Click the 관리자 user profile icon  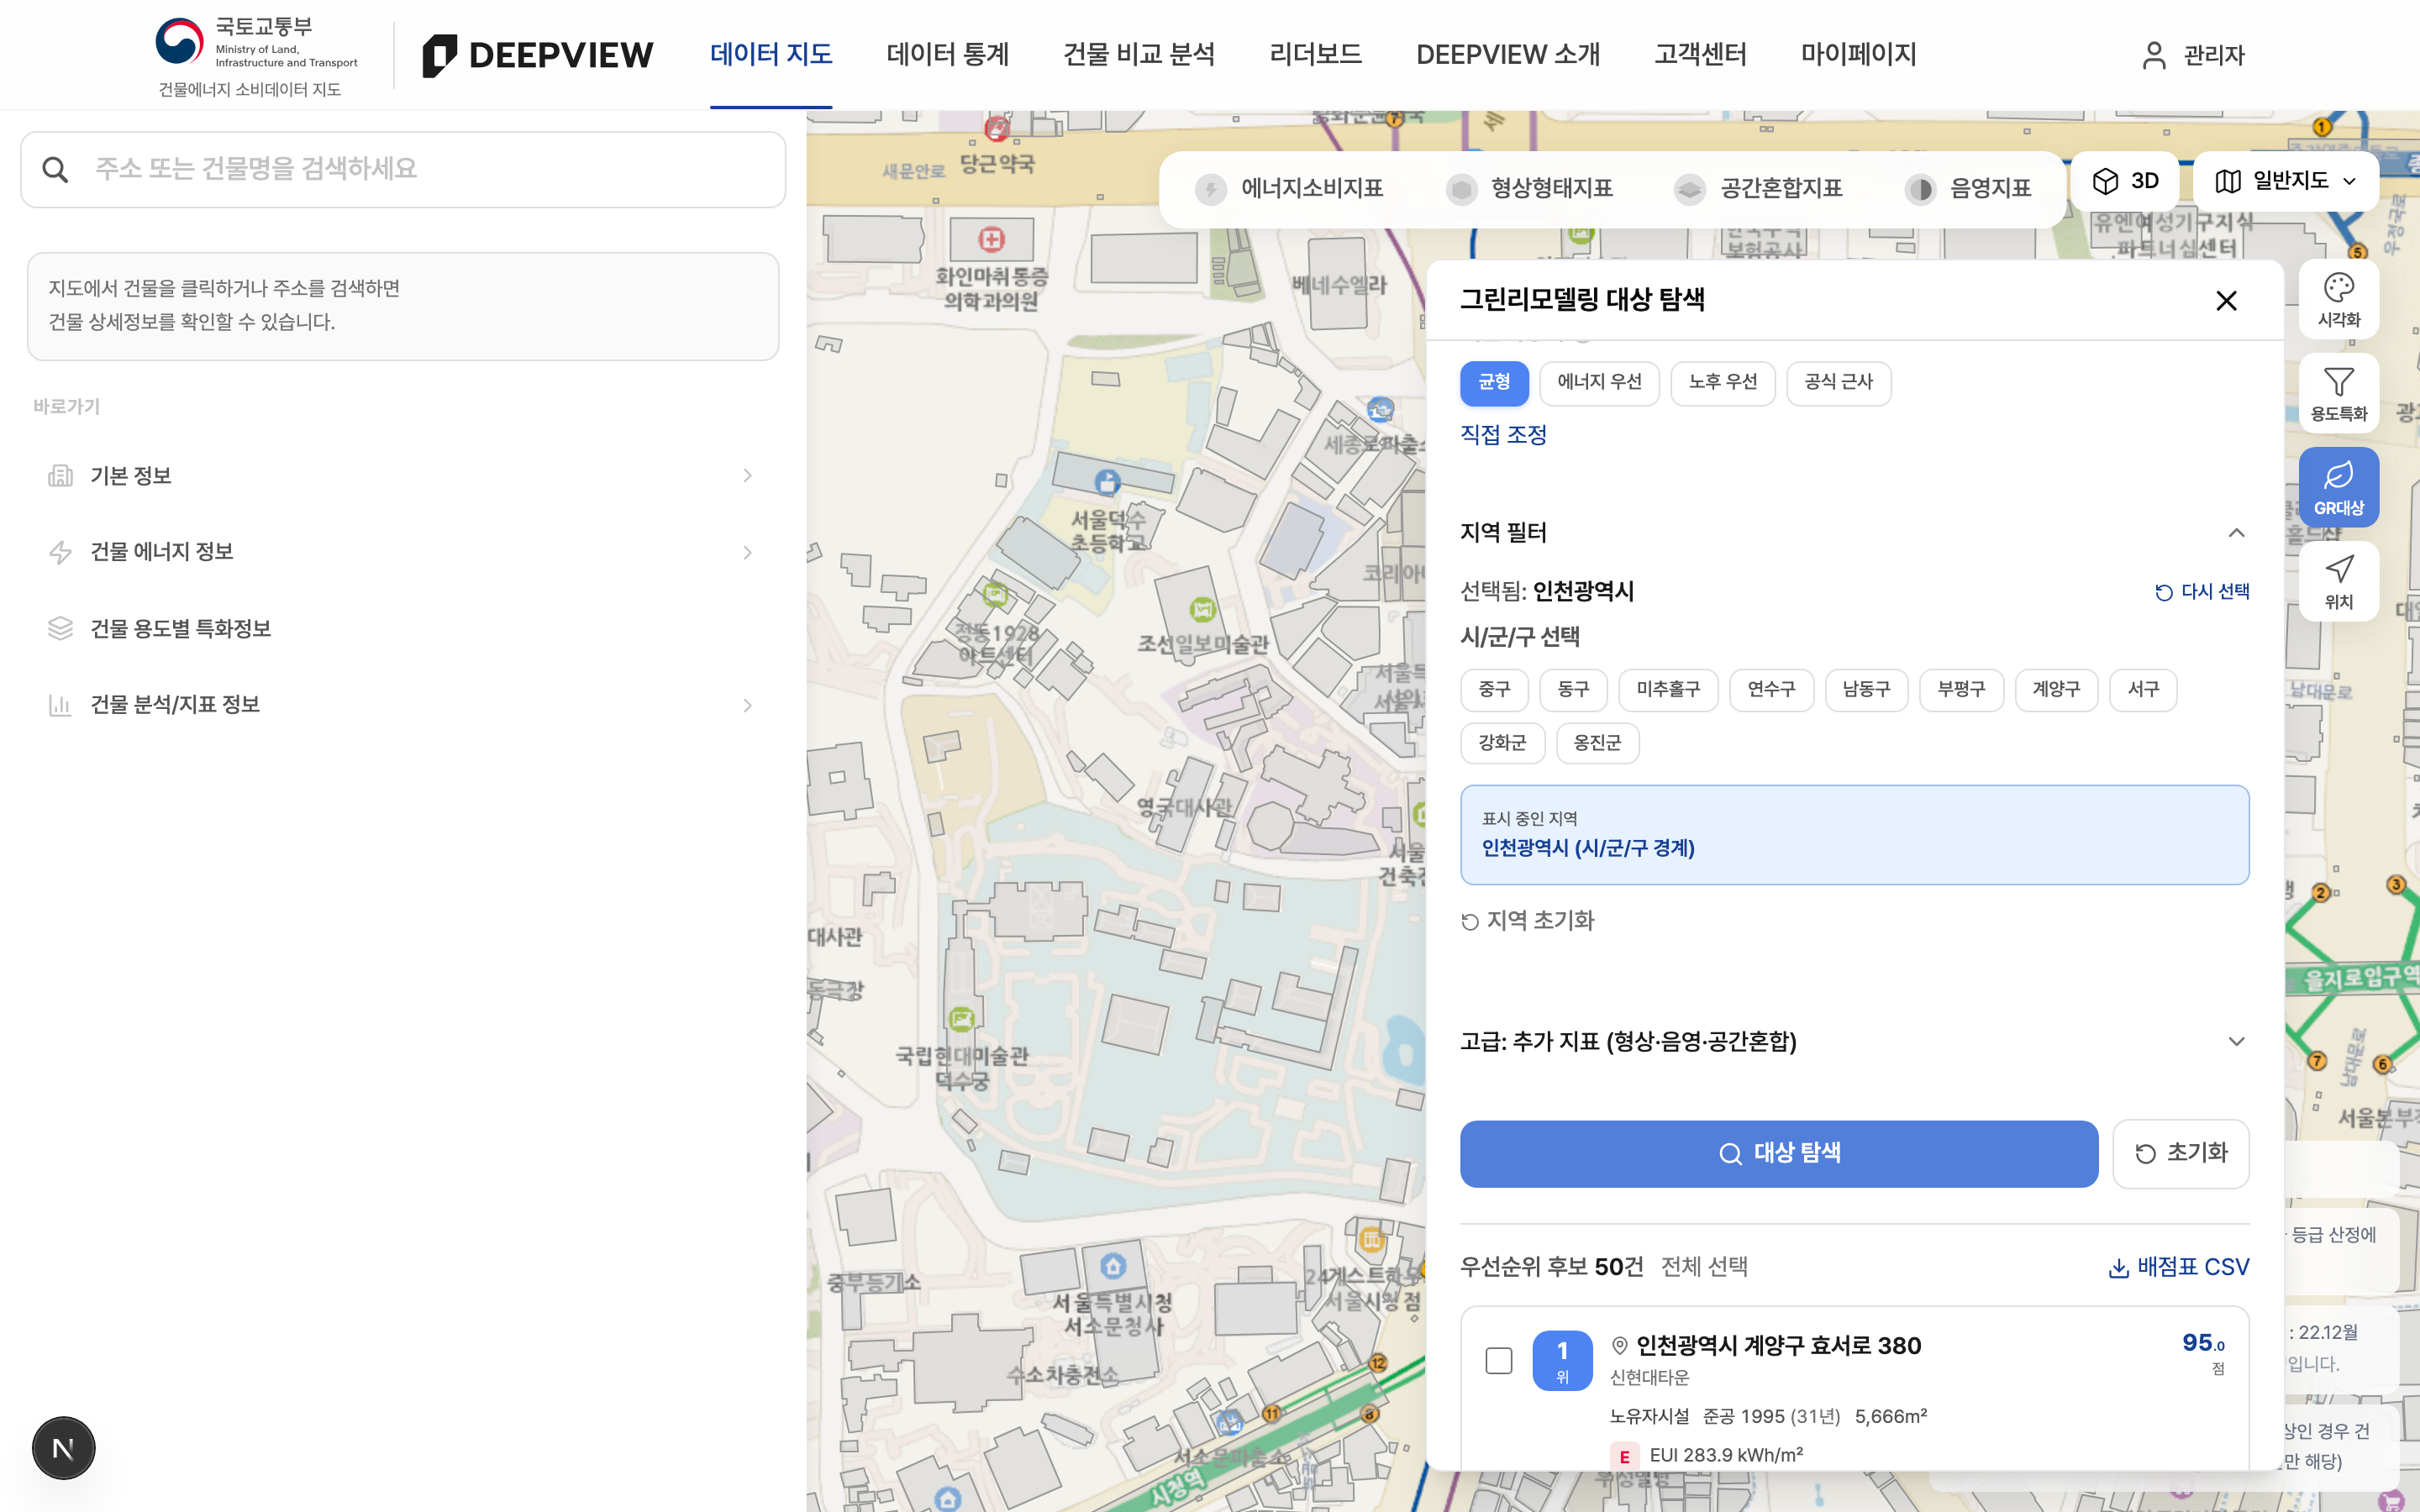2154,55
